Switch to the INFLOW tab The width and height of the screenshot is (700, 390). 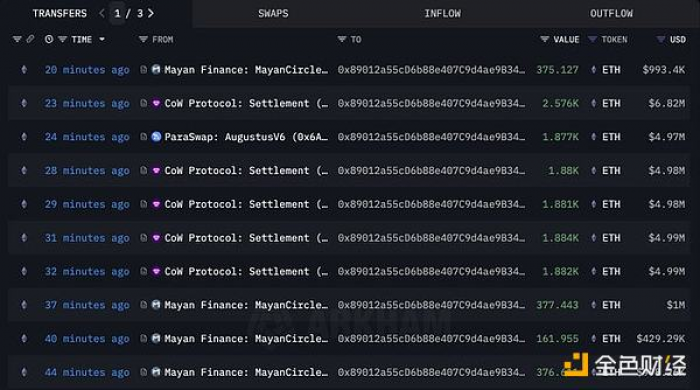442,13
